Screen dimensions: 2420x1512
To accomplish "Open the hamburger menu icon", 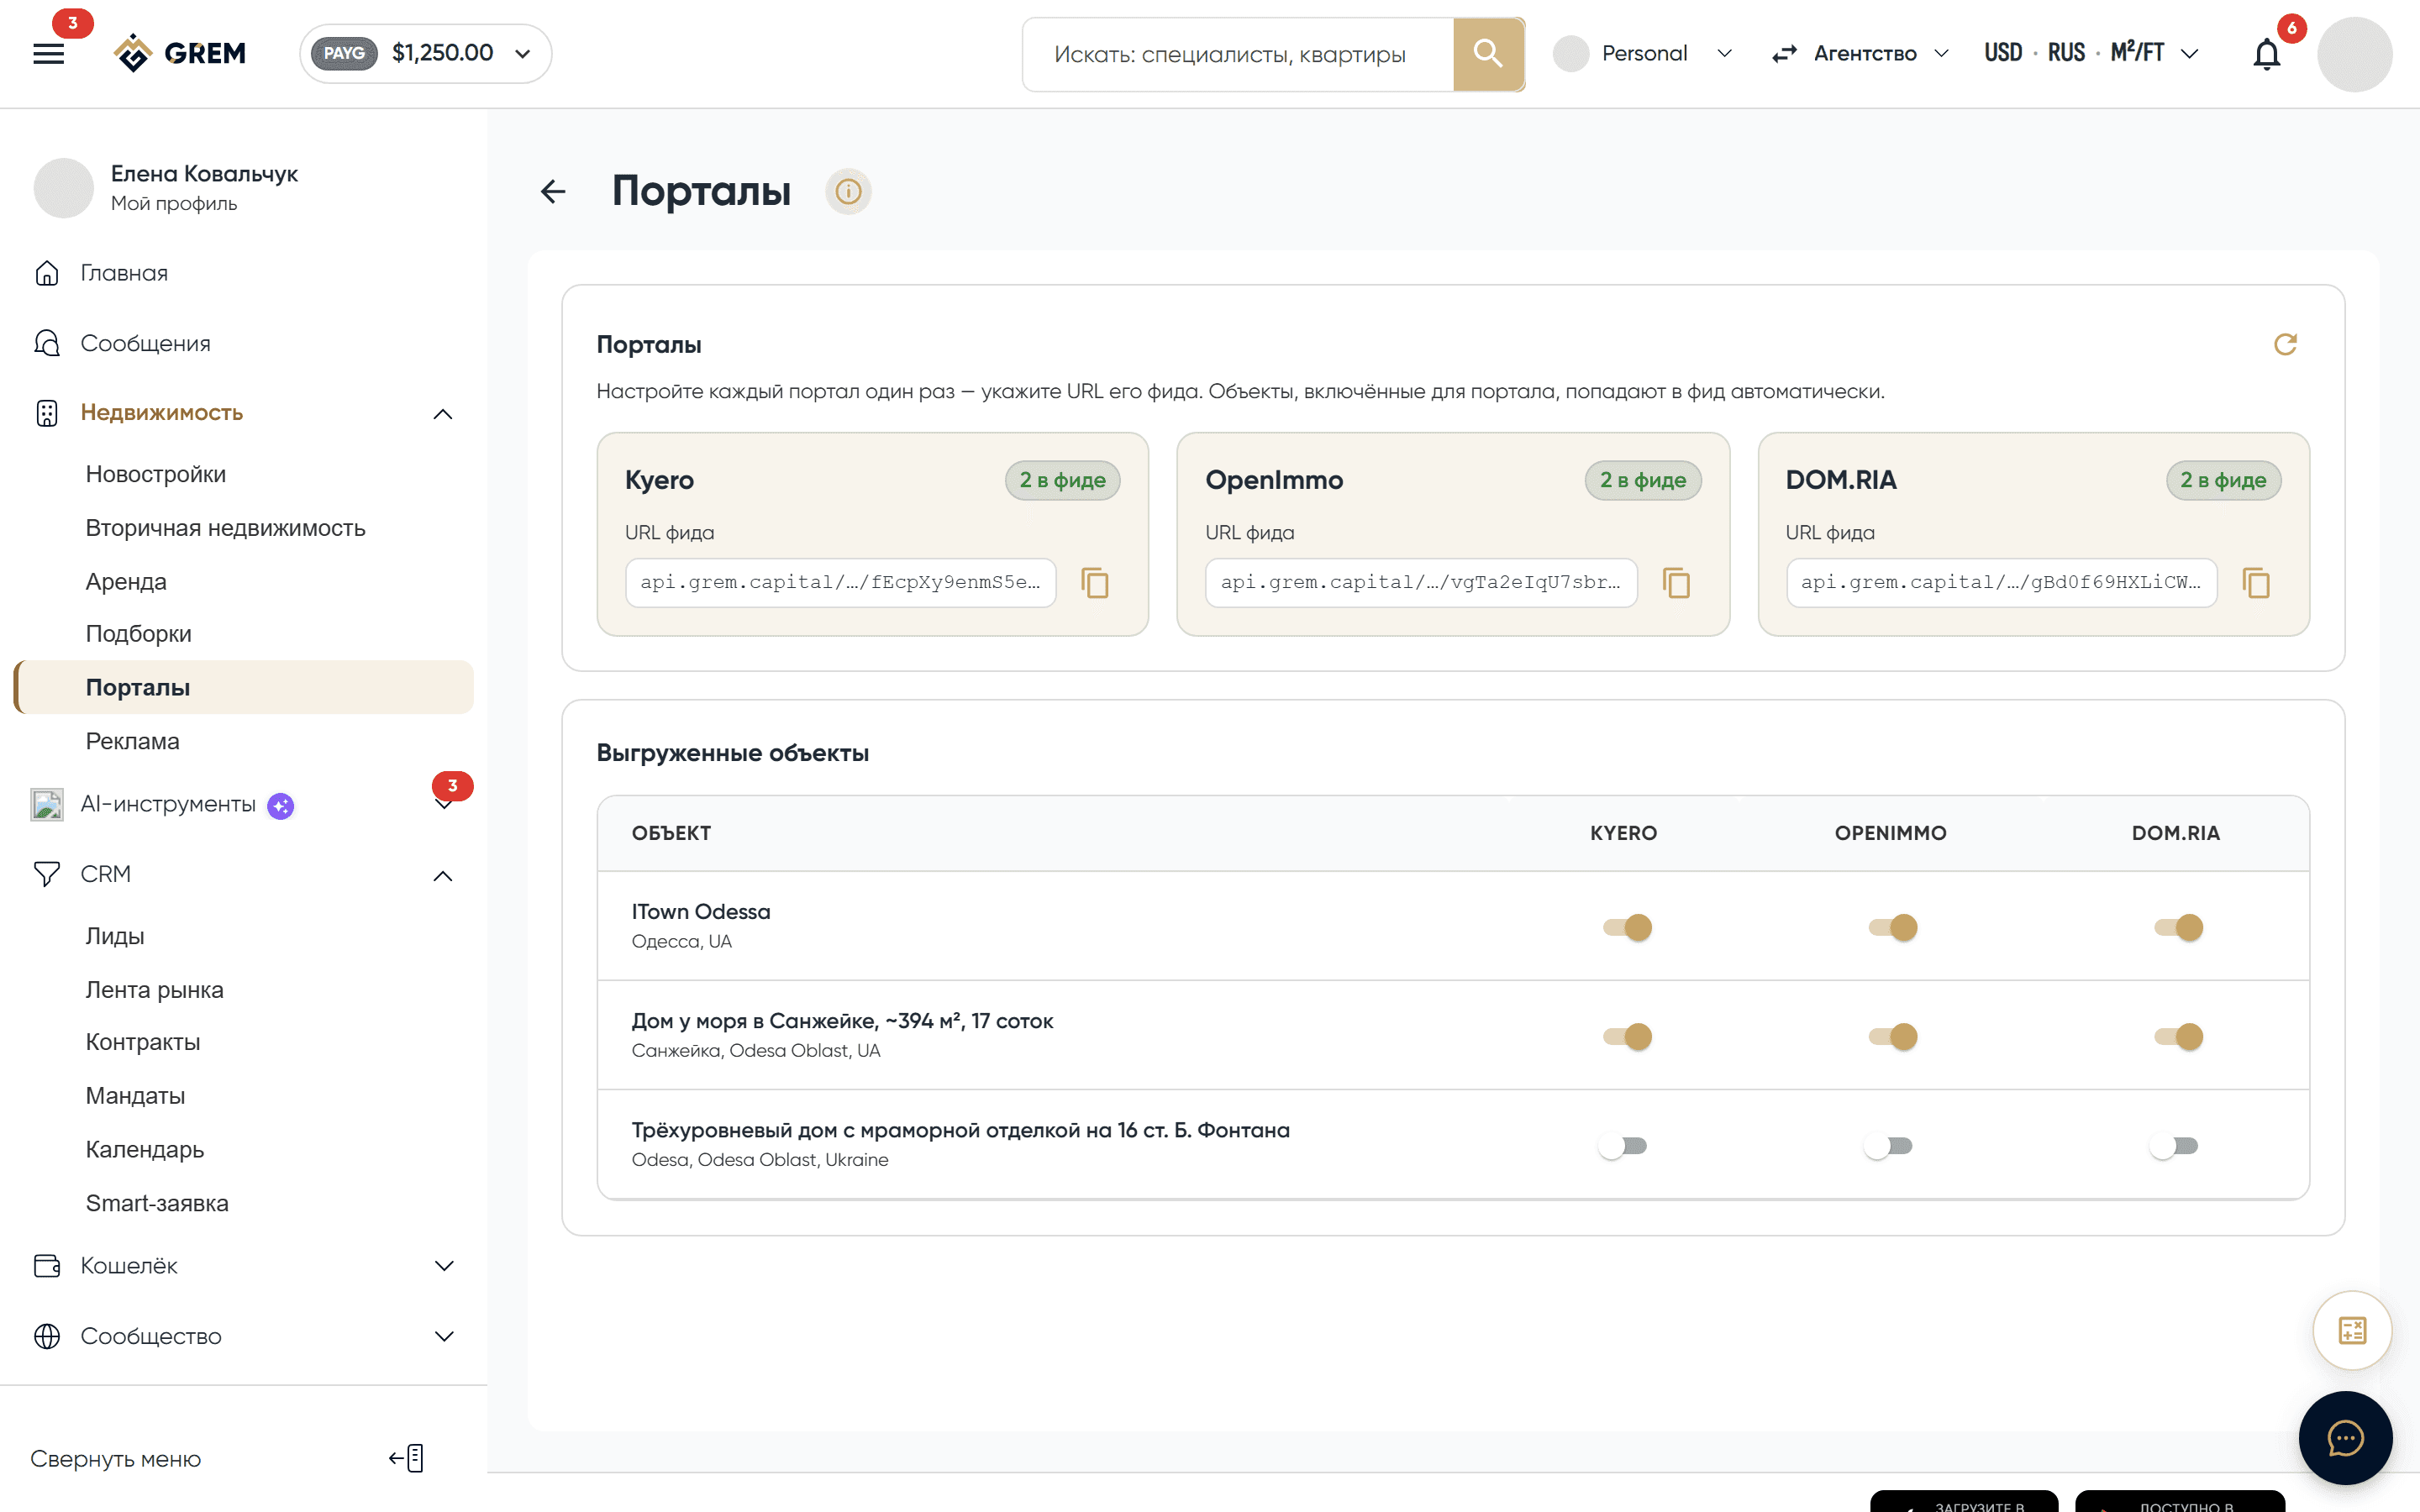I will (48, 53).
